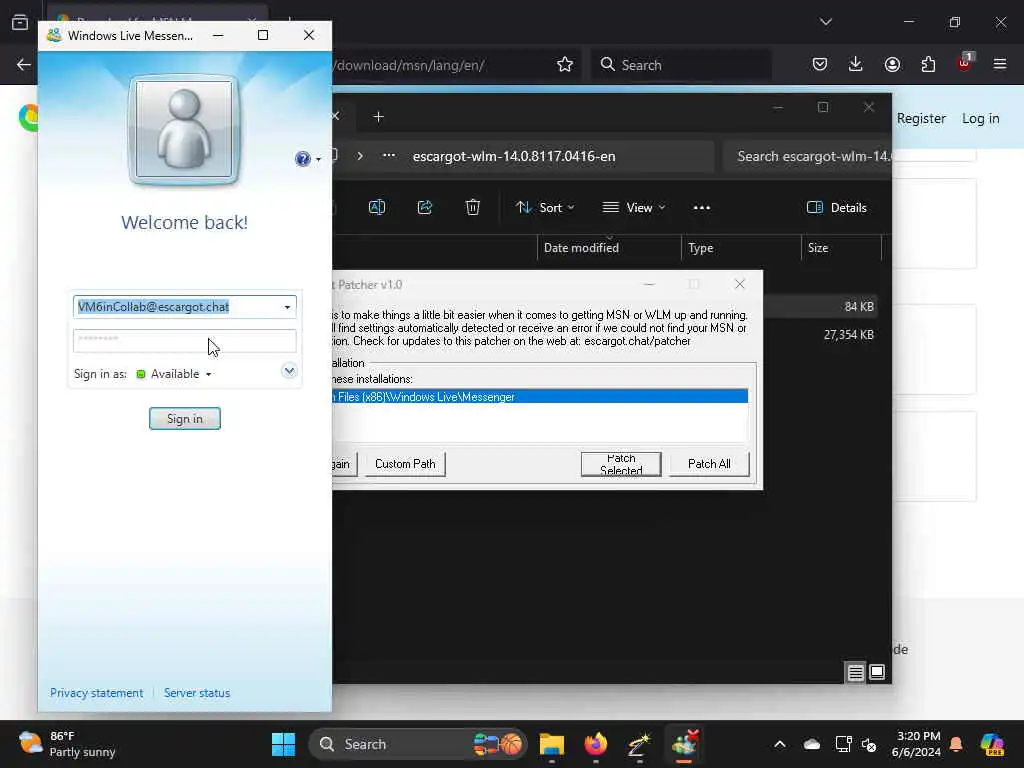Open the View dropdown in Explorer

coord(633,208)
